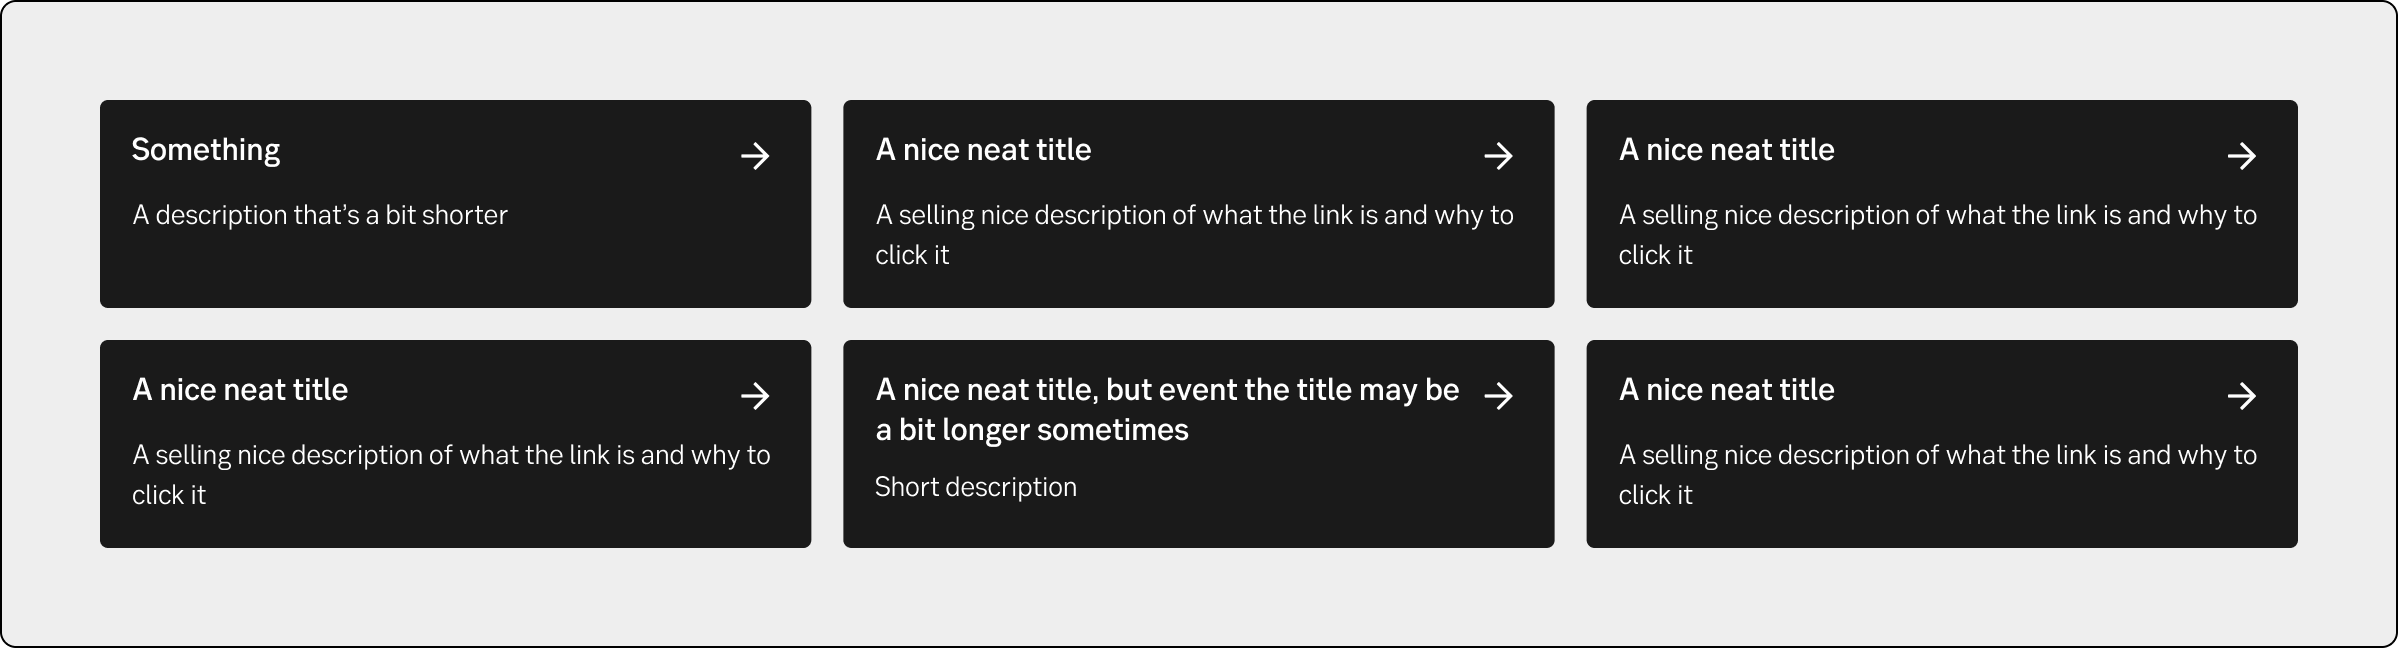2398x648 pixels.
Task: Select 'A nice neat title' in the bottom-right card
Action: pos(1726,390)
